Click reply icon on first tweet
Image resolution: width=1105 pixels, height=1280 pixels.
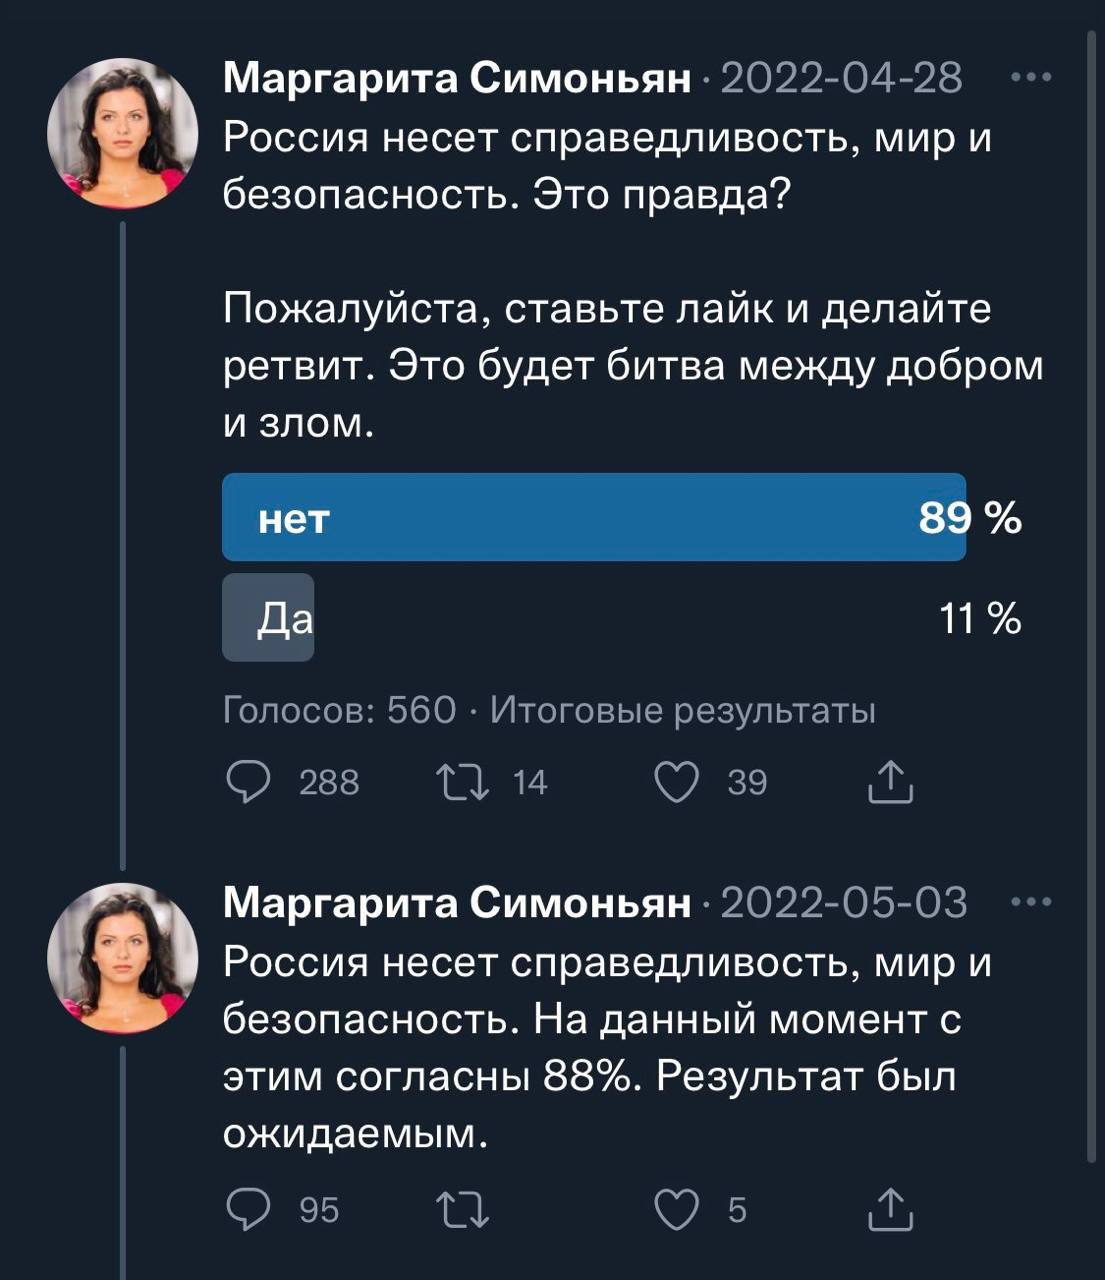click(x=247, y=782)
